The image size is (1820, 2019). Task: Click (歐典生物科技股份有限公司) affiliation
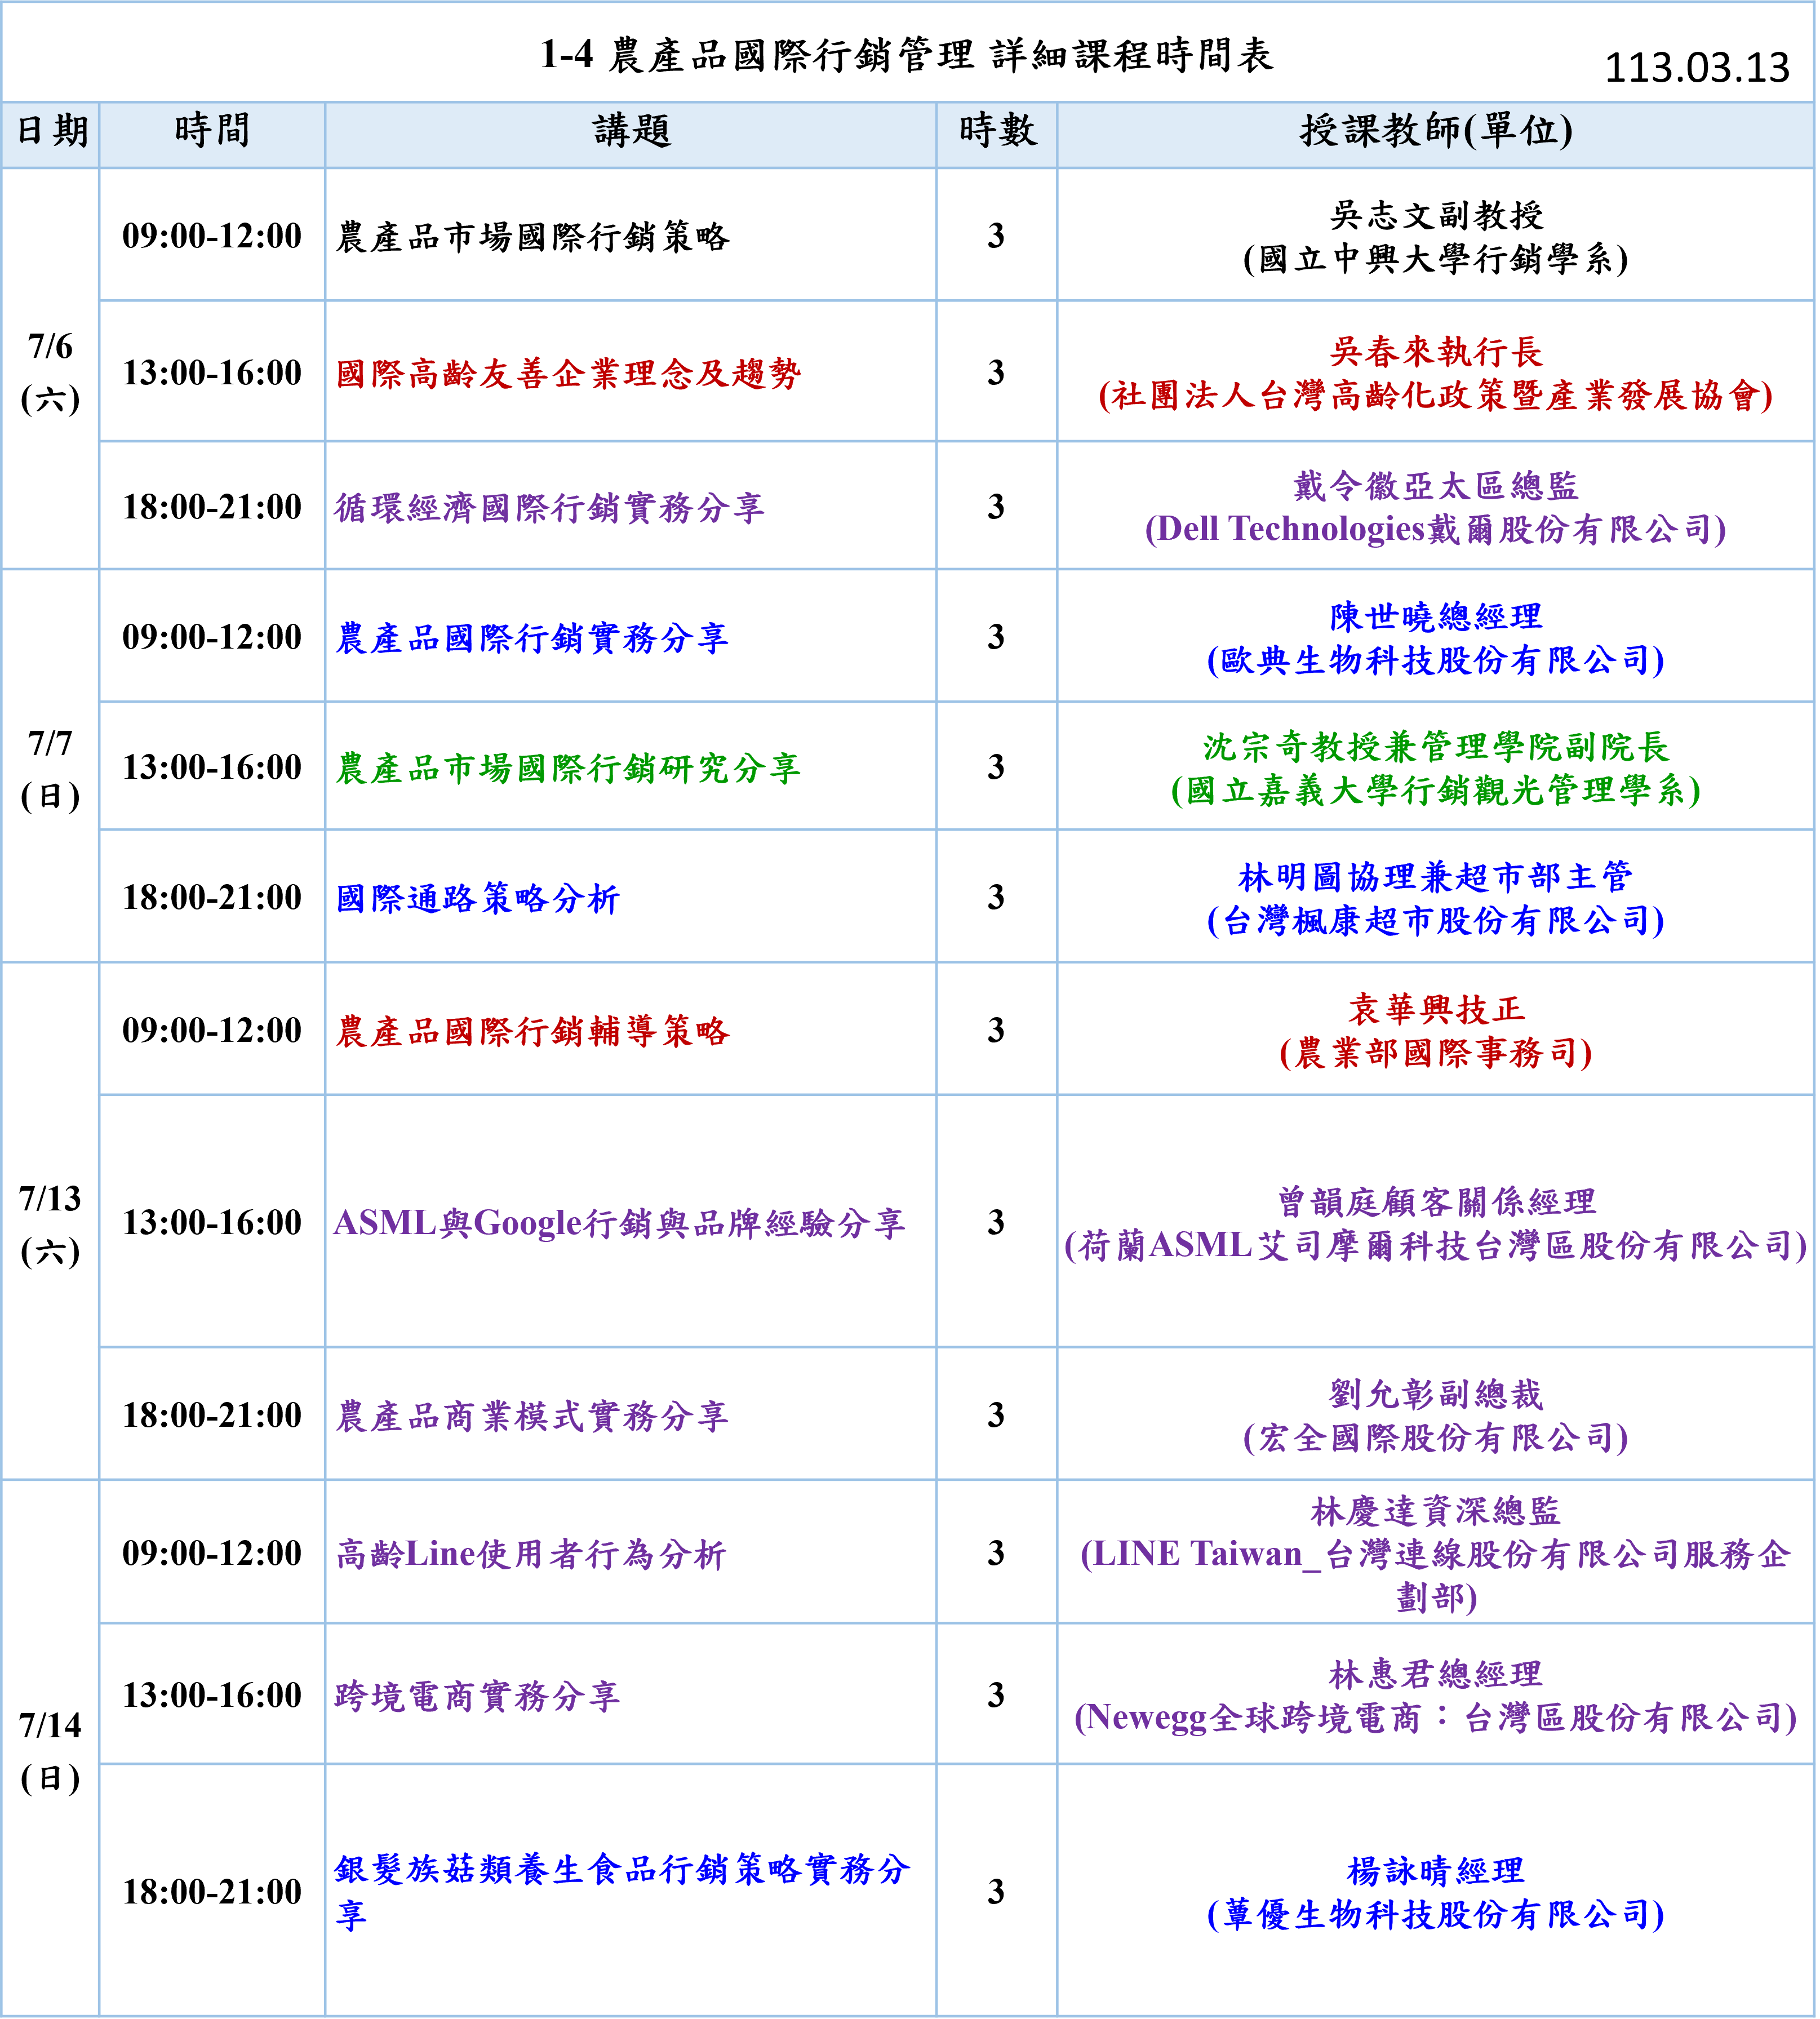[1436, 661]
